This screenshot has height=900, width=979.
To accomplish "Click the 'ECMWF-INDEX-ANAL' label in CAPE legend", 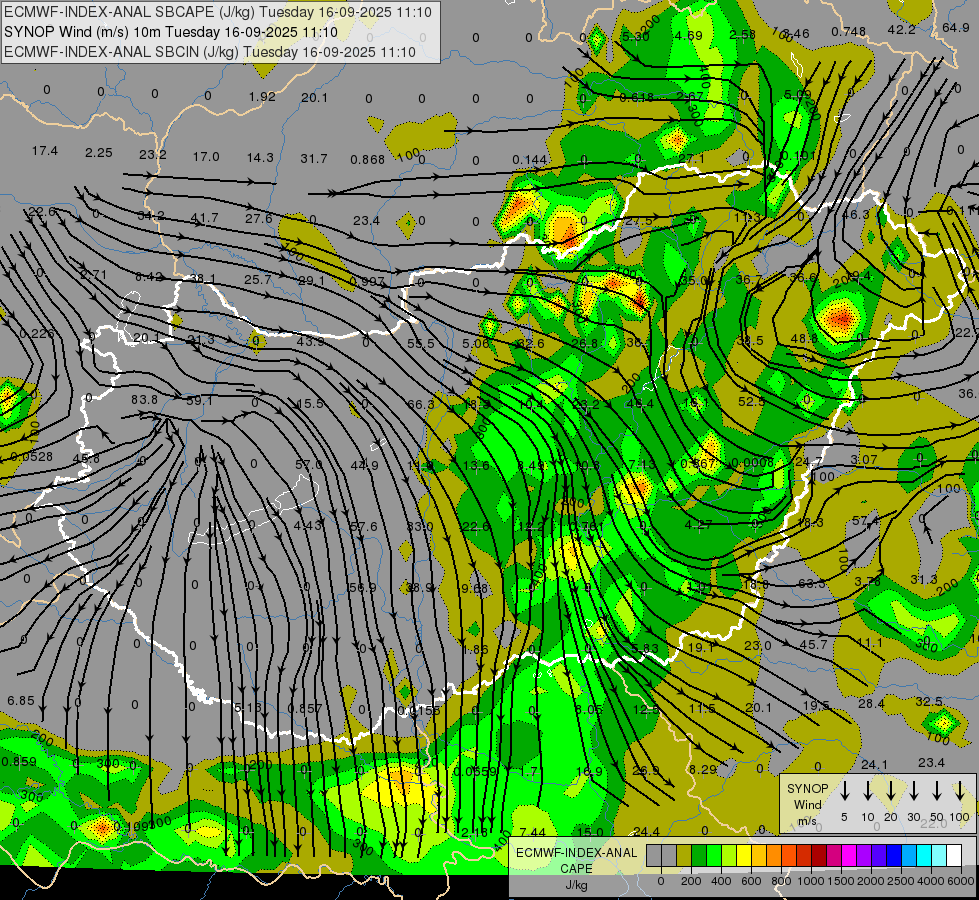I will tap(576, 853).
